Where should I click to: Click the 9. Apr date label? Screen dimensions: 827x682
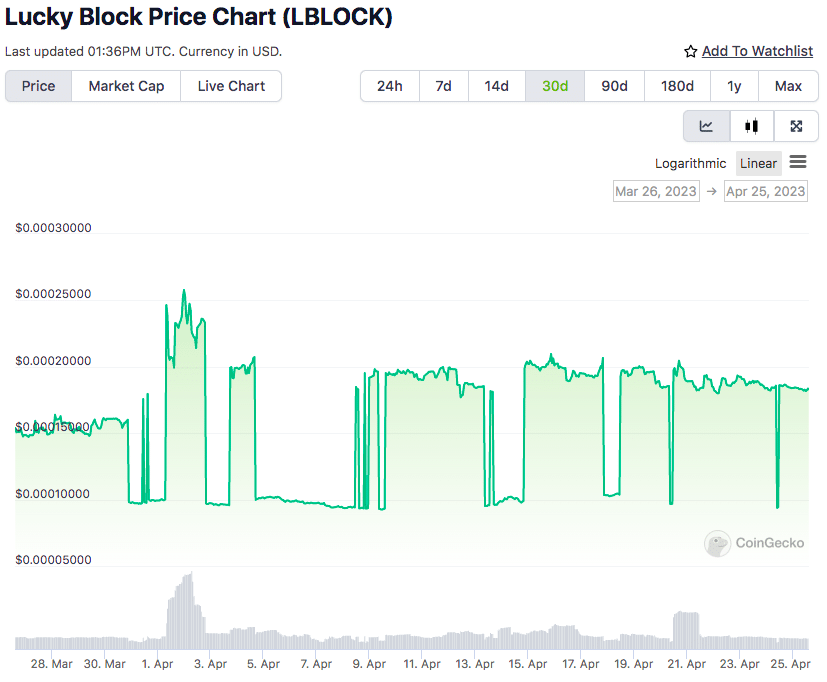click(x=369, y=664)
